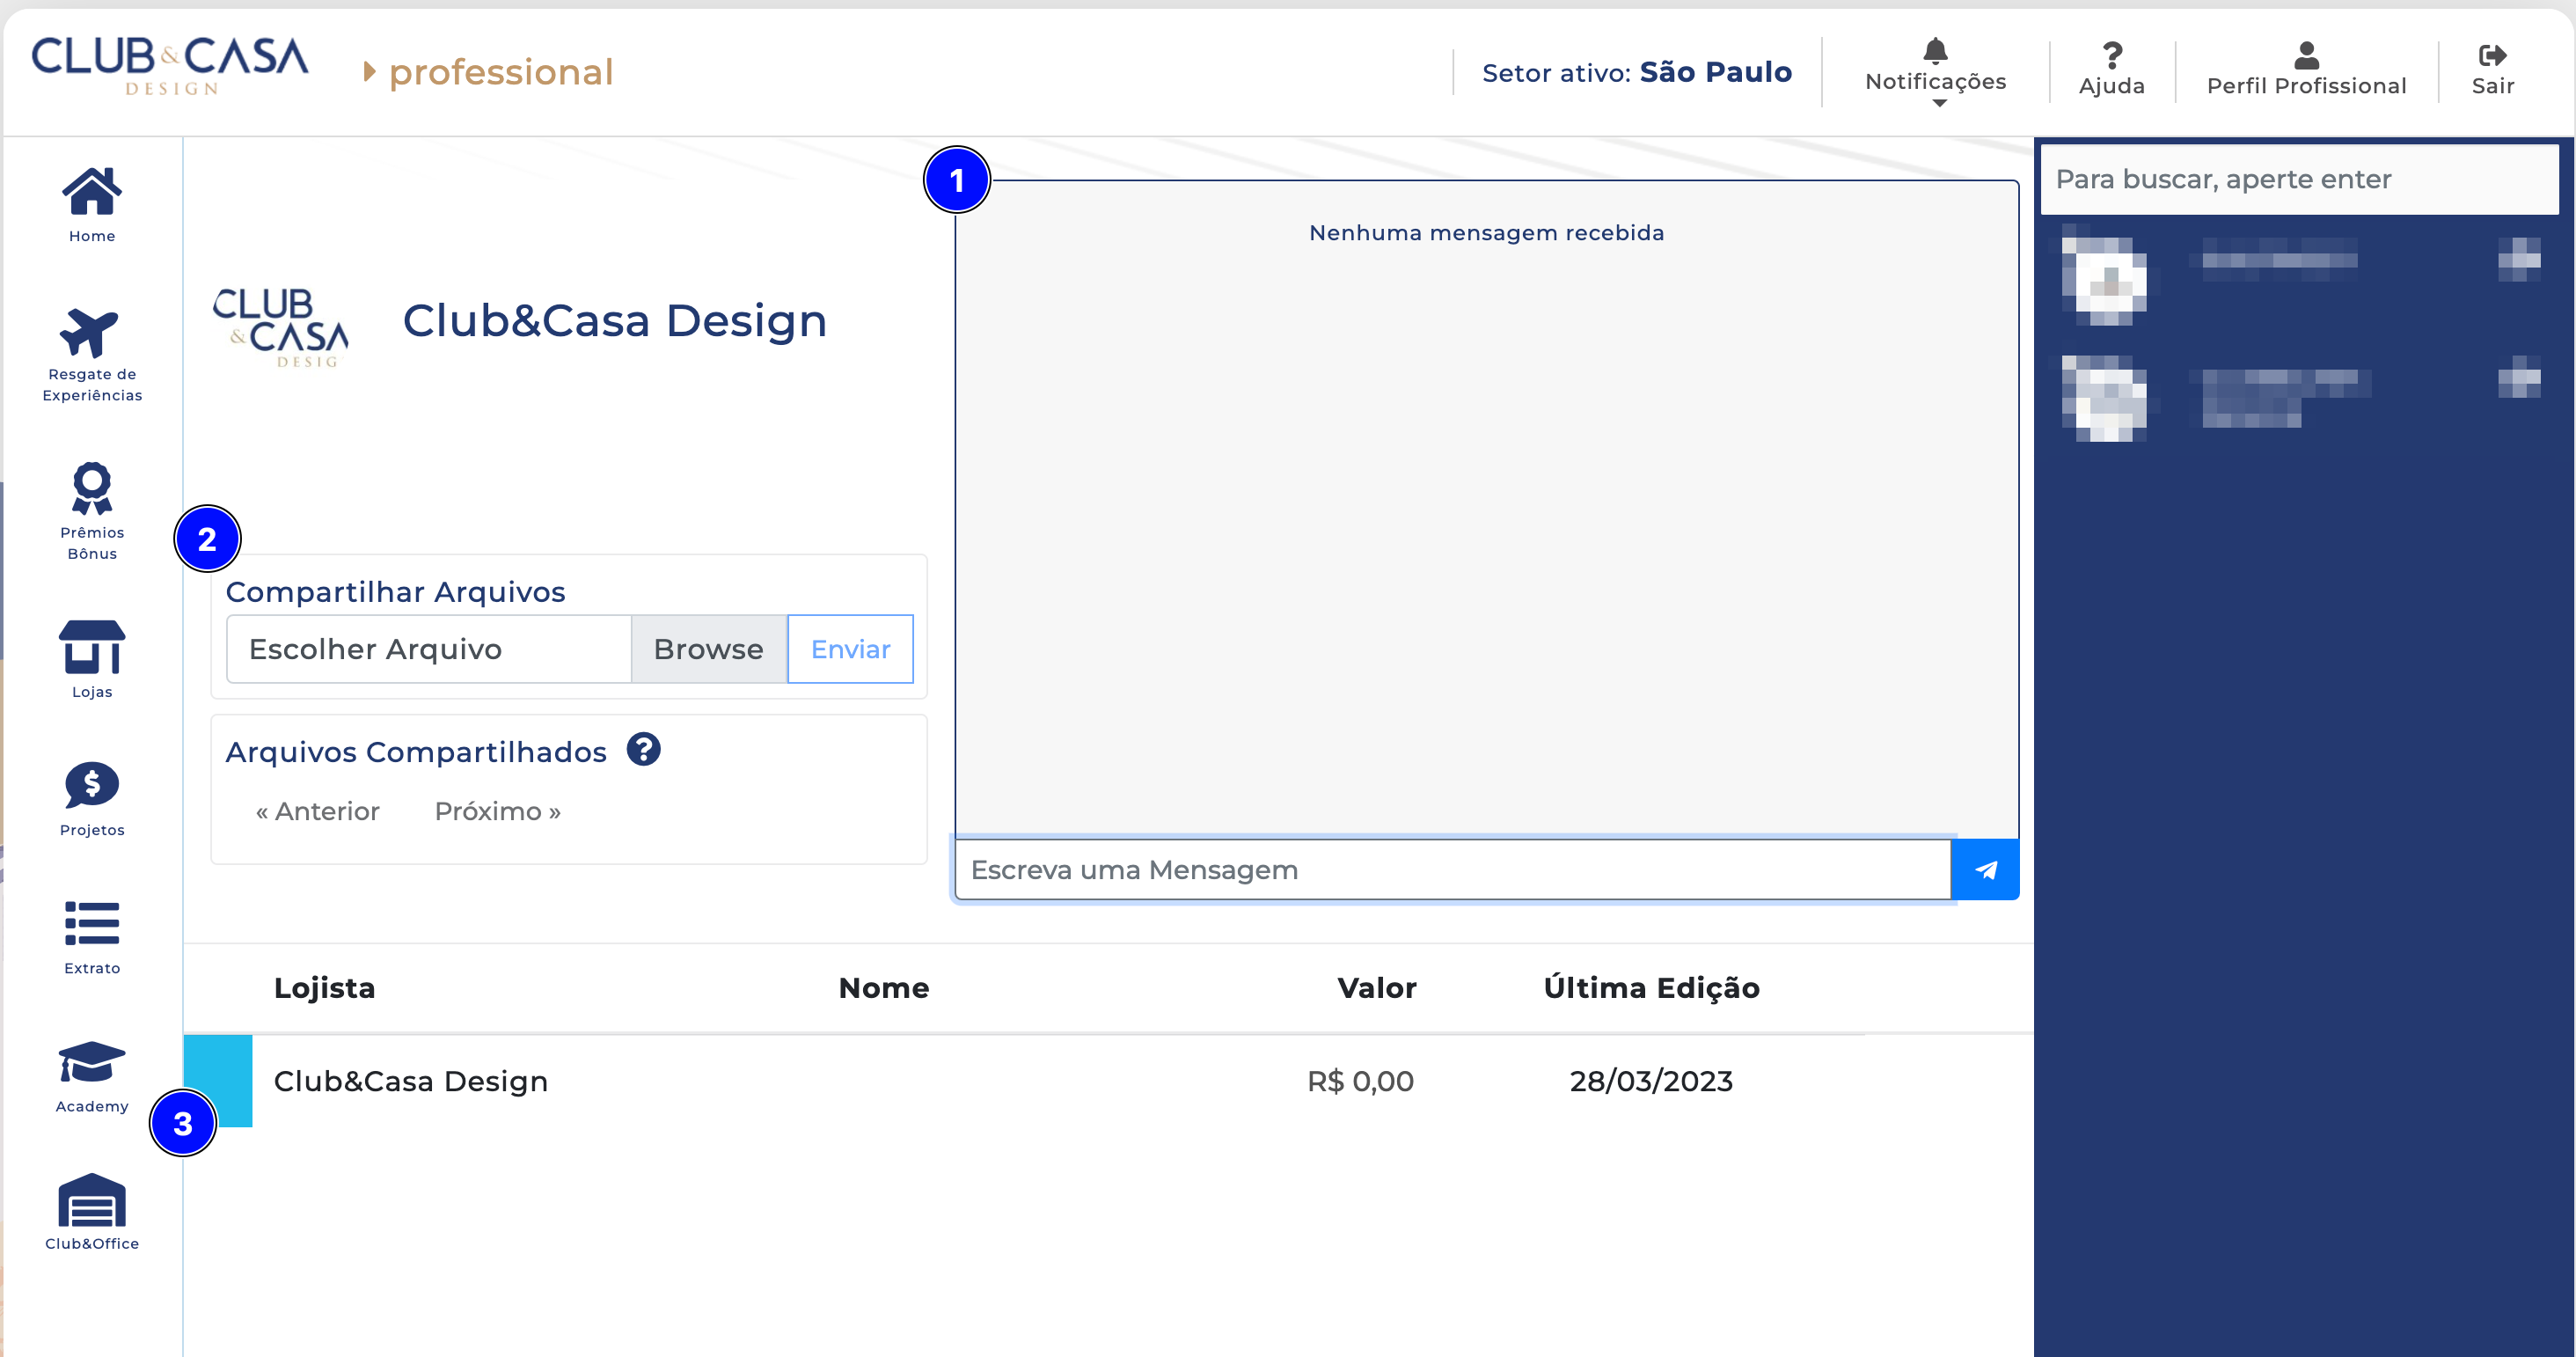Go to Próximo page of files
The height and width of the screenshot is (1357, 2576).
pos(498,812)
